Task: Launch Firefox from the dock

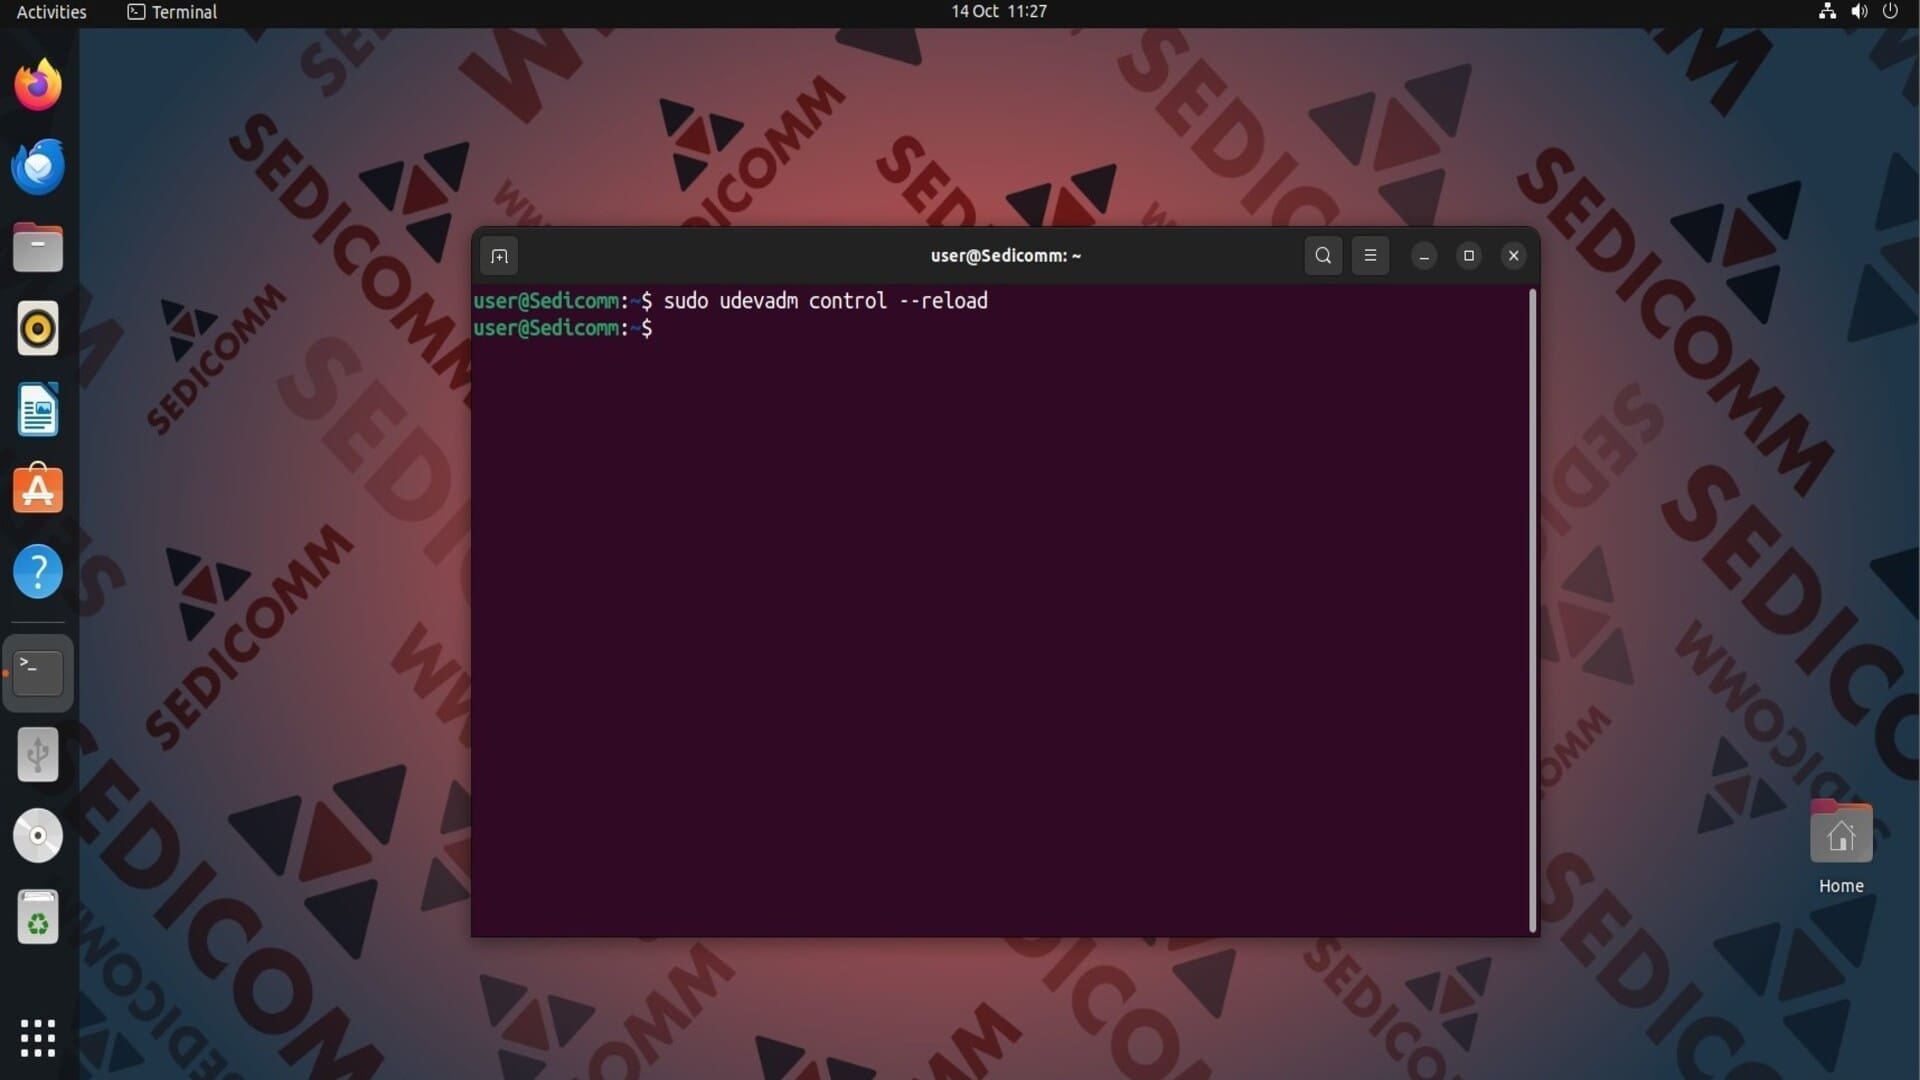Action: point(38,85)
